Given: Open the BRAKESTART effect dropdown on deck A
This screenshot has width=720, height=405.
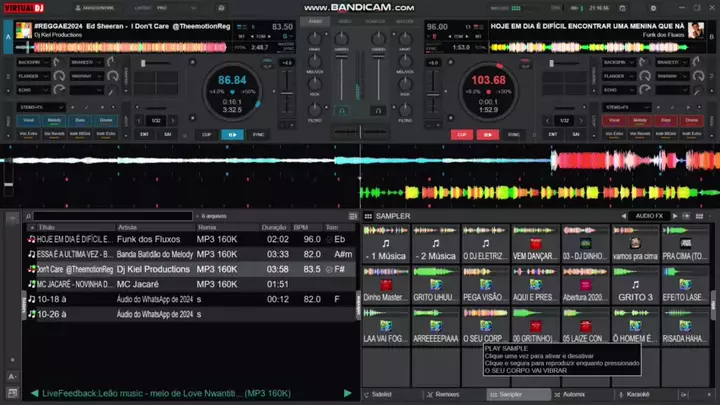Looking at the screenshot, I should point(86,62).
